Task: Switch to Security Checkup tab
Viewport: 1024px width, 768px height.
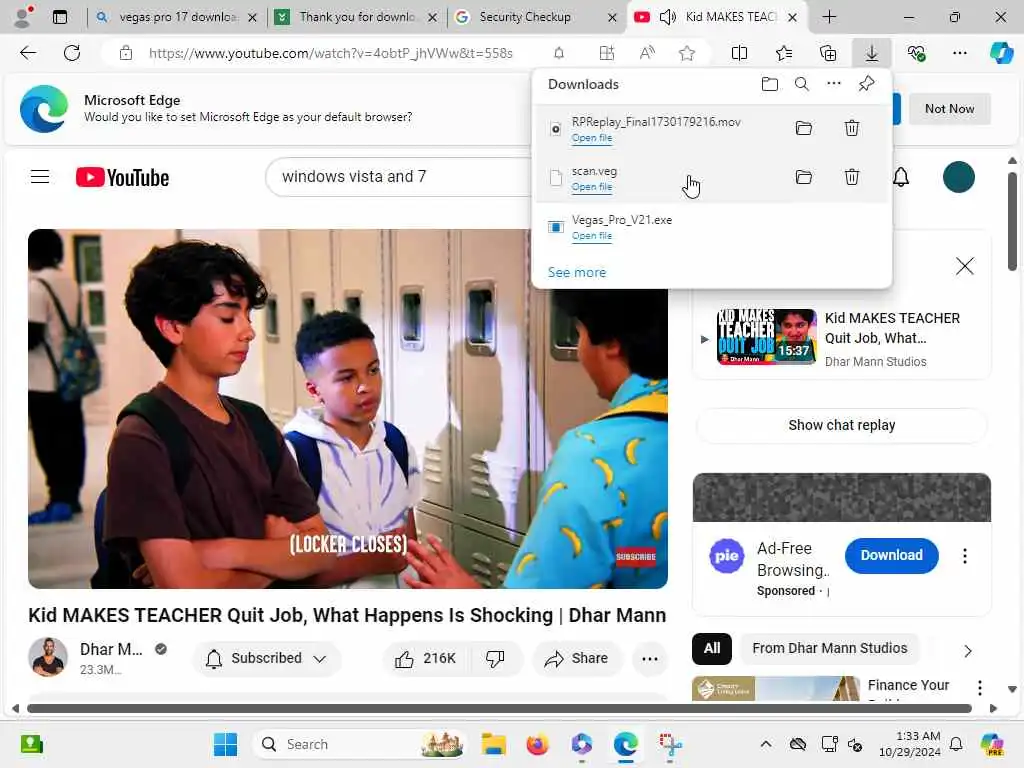Action: (526, 17)
